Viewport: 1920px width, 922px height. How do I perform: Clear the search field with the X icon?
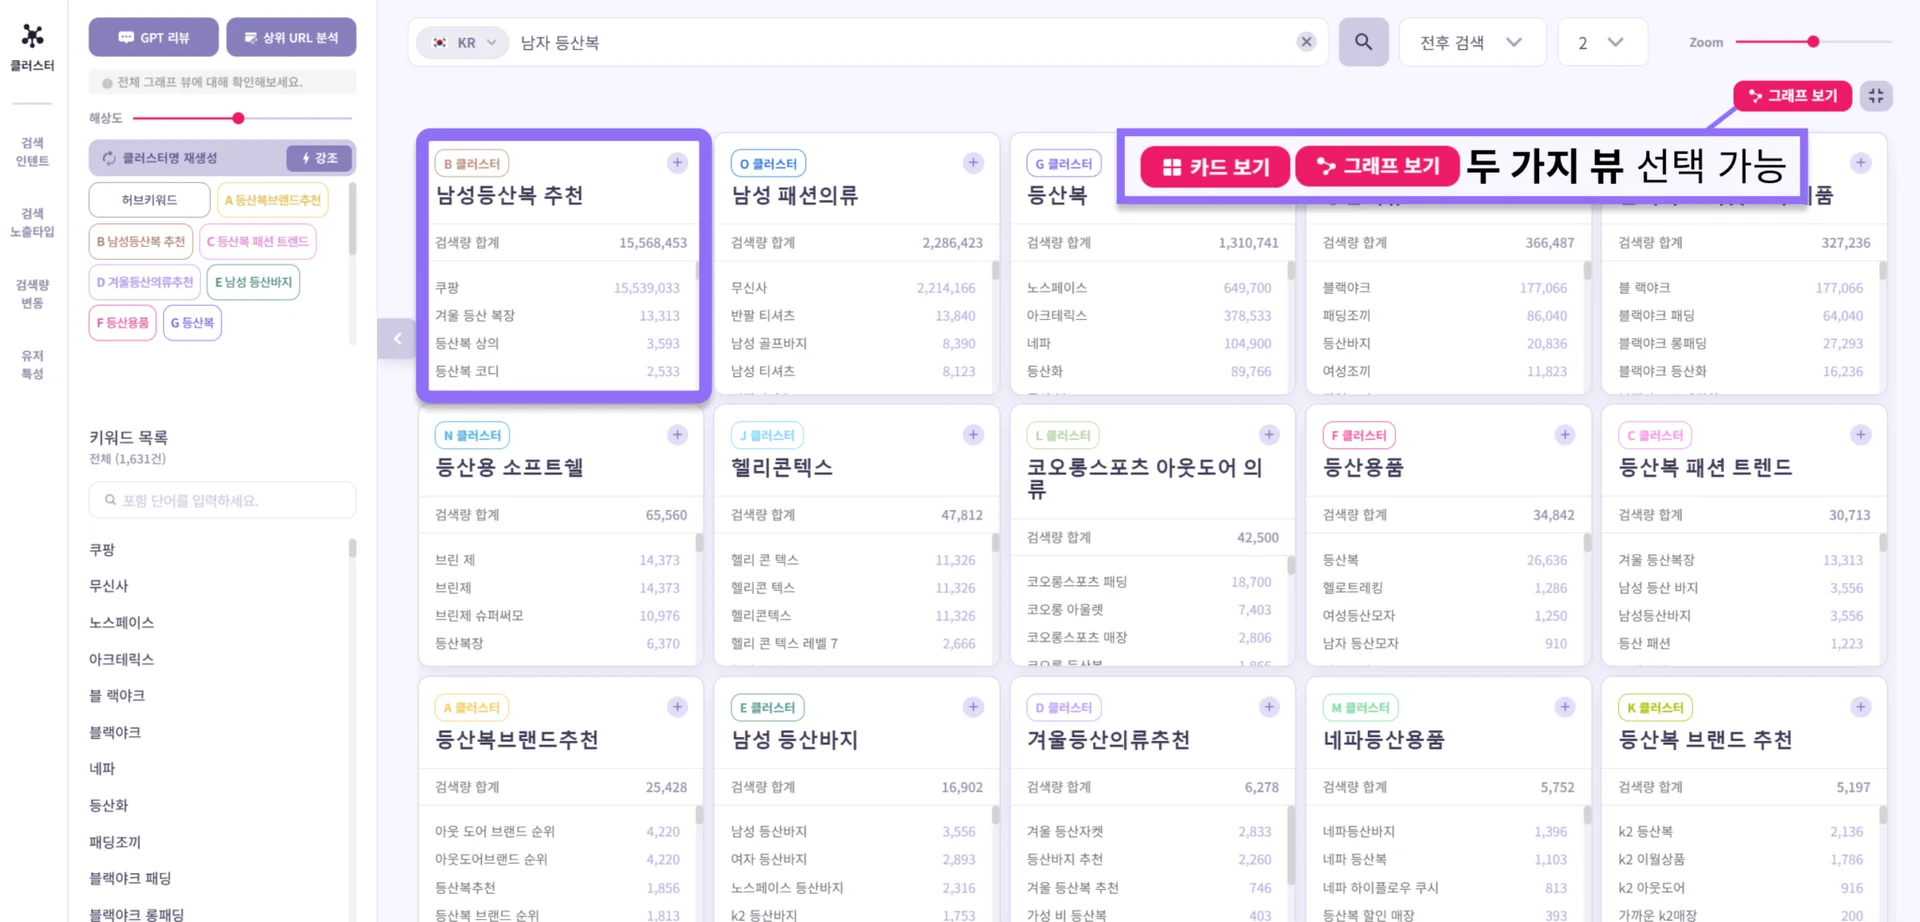coord(1306,42)
